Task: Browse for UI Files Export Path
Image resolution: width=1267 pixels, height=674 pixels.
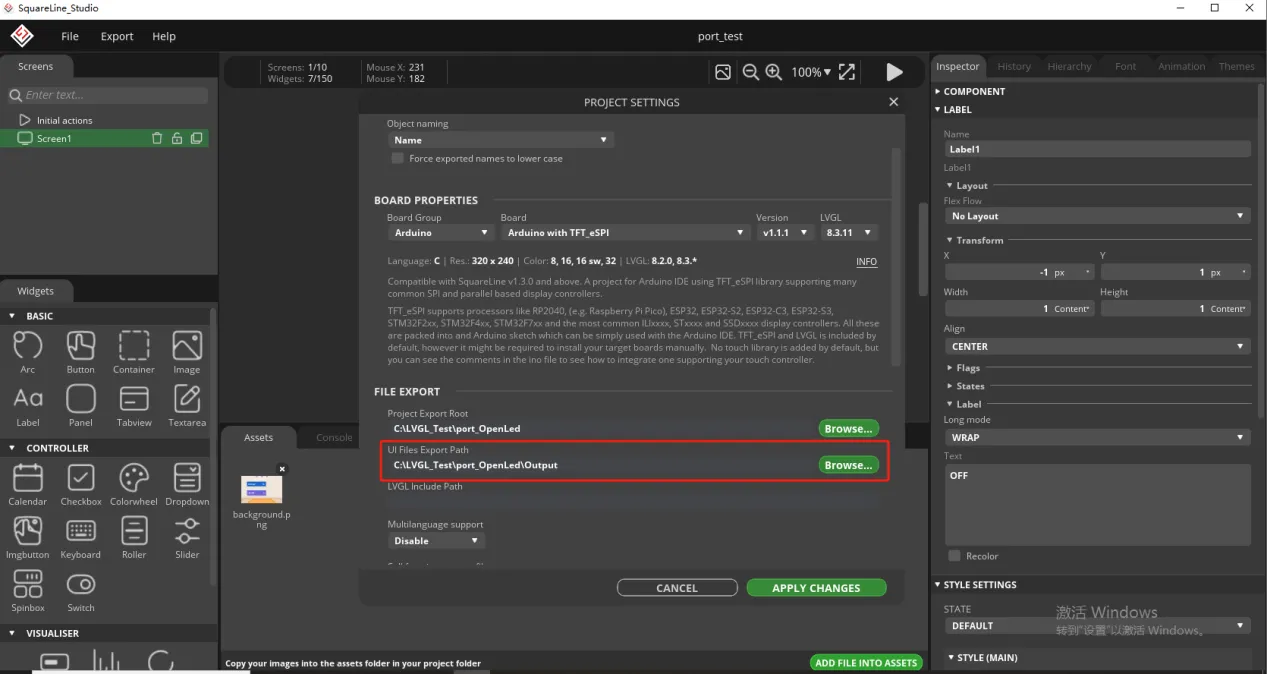Action: point(848,465)
